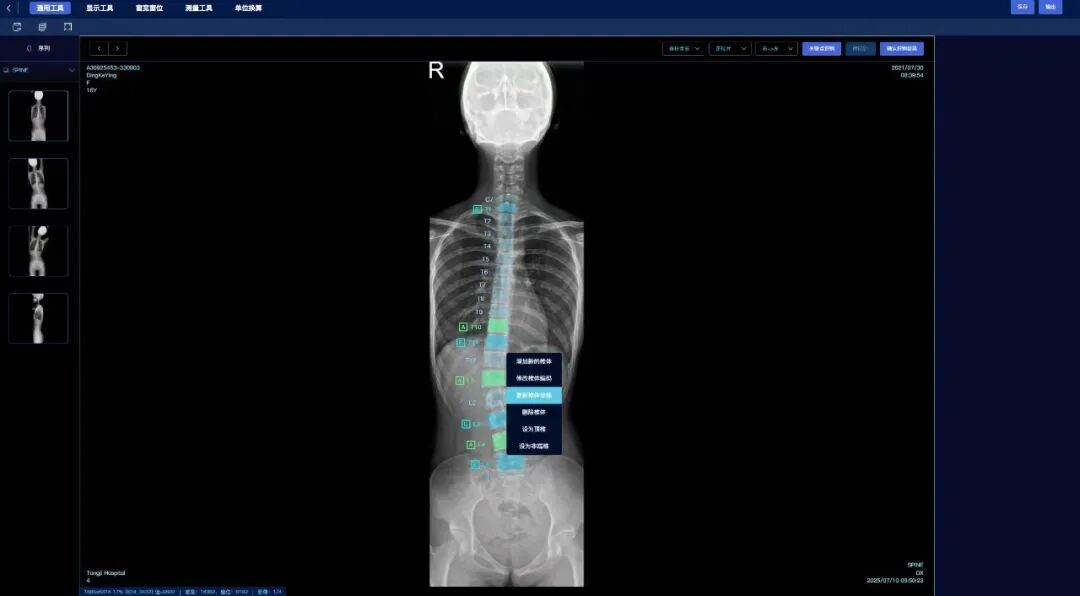The width and height of the screenshot is (1080, 596).
Task: Select the boxed marker beside T11
Action: pyautogui.click(x=461, y=342)
